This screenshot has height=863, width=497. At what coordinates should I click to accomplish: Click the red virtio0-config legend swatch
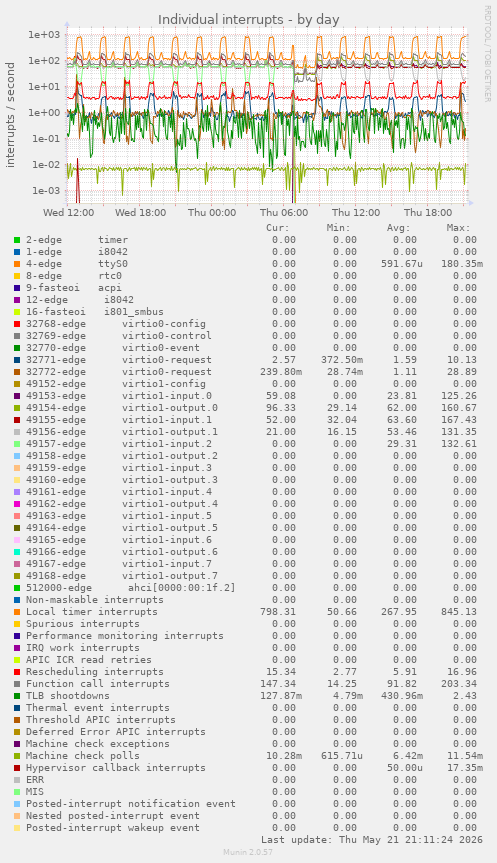17,324
